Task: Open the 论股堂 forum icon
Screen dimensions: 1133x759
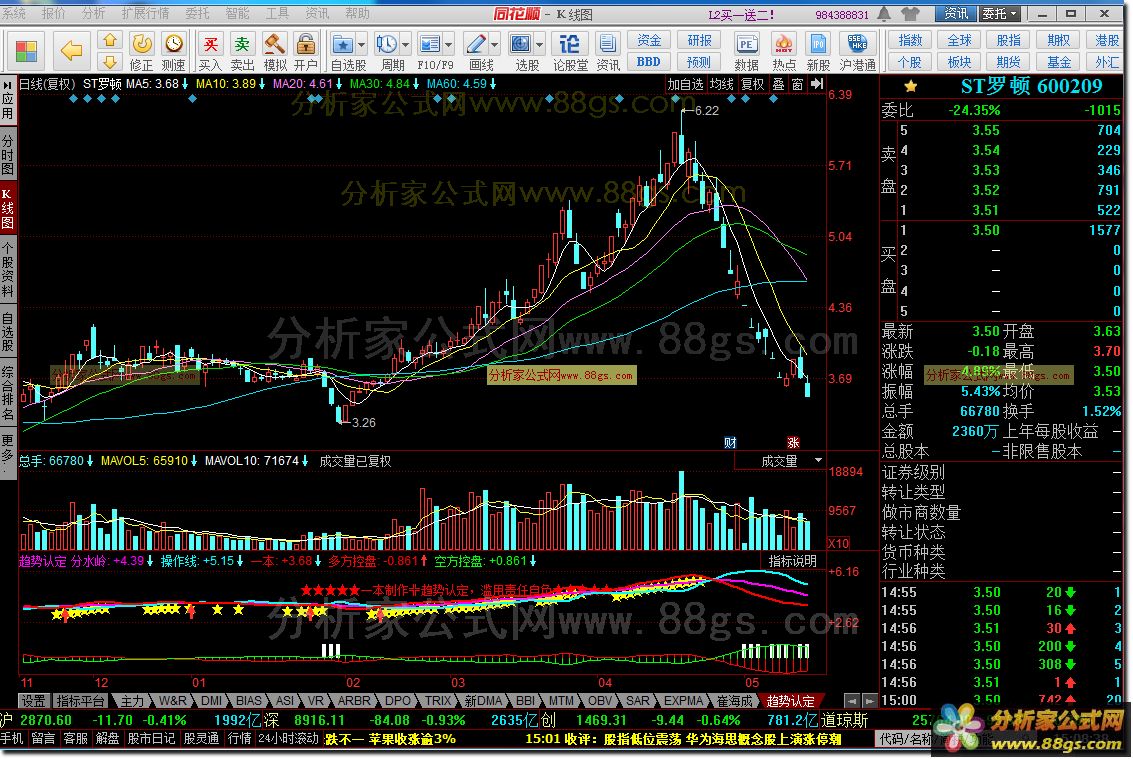Action: 569,51
